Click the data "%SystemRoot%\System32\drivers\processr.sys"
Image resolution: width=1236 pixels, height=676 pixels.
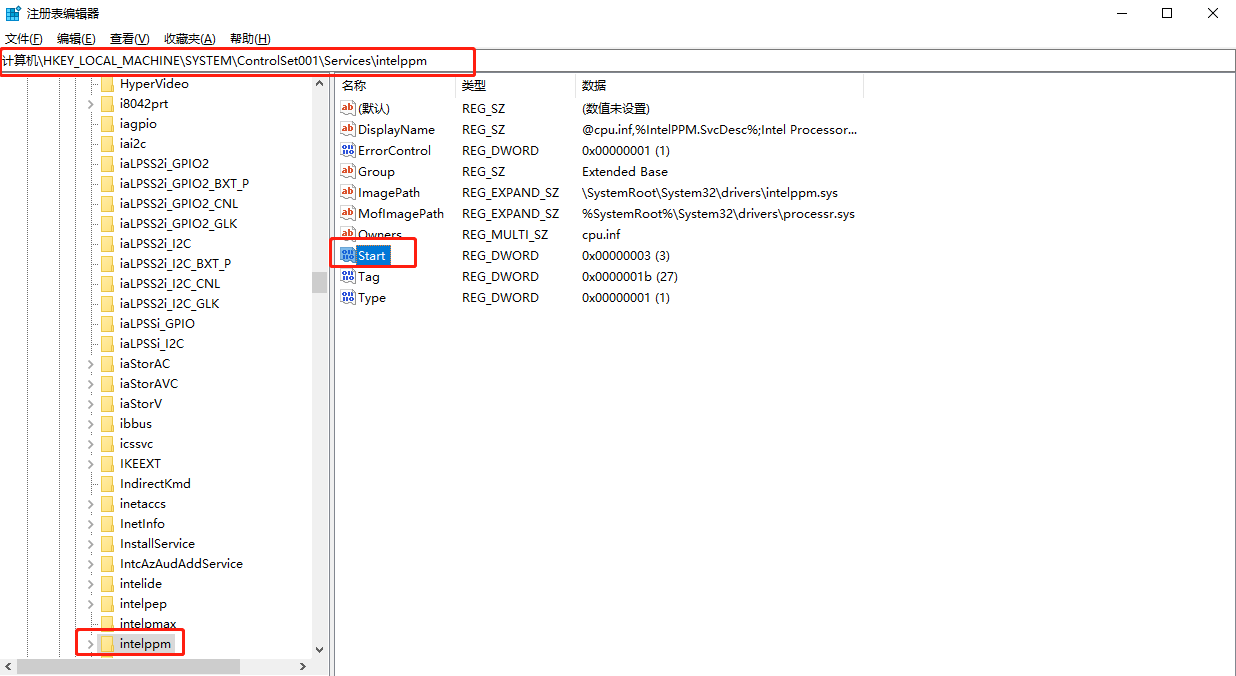[x=718, y=214]
